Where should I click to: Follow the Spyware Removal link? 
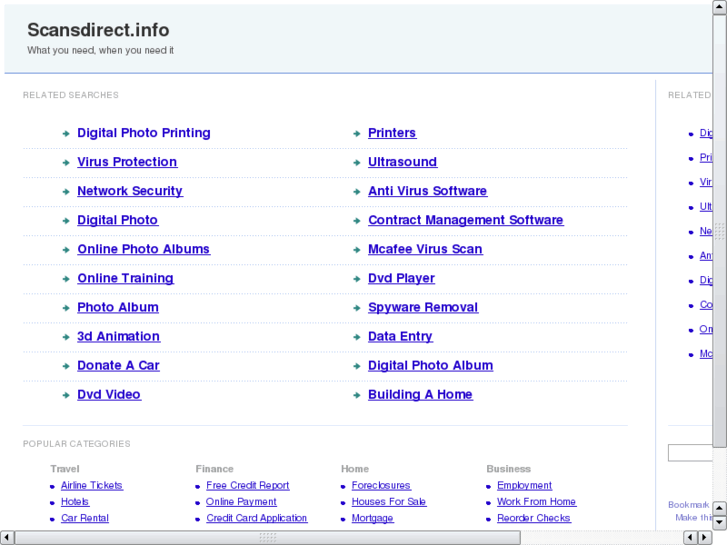pos(423,307)
